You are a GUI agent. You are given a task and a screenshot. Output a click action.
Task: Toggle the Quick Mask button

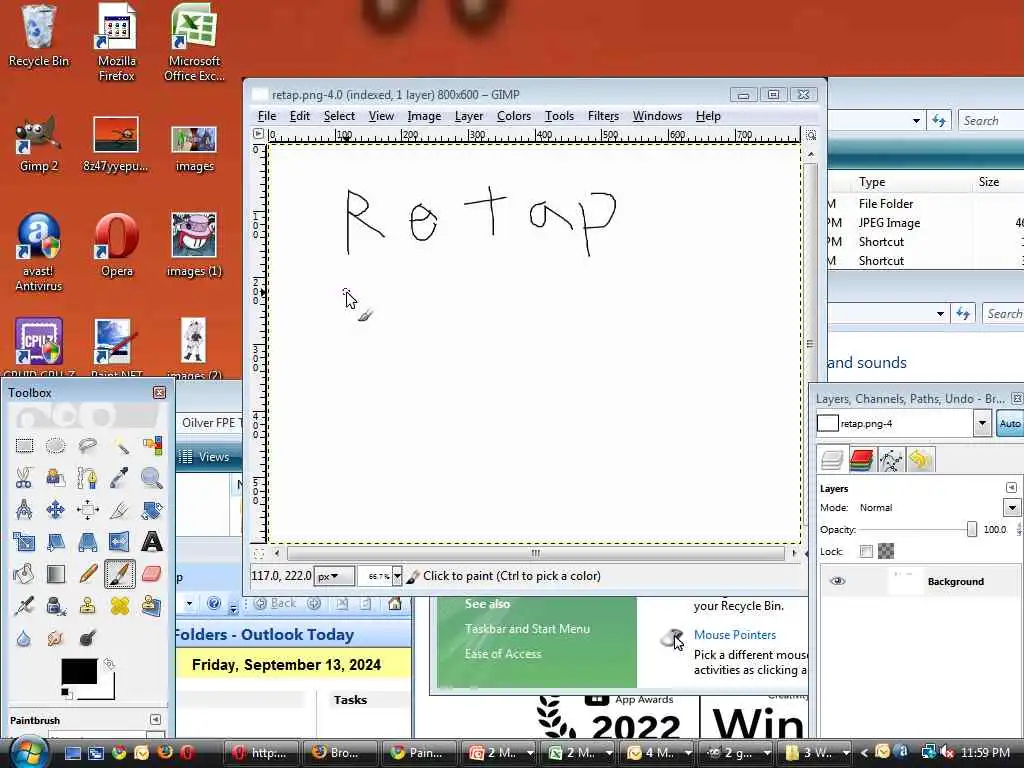pyautogui.click(x=259, y=554)
